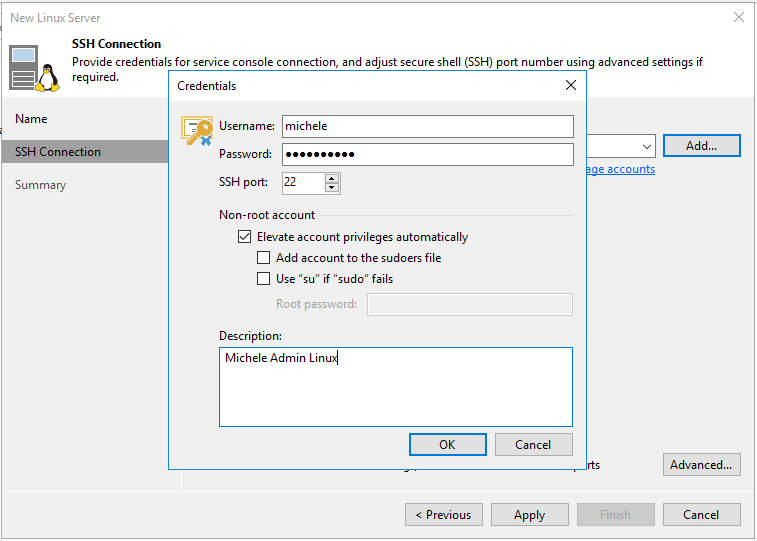
Task: Select the Name wizard step
Action: 31,119
